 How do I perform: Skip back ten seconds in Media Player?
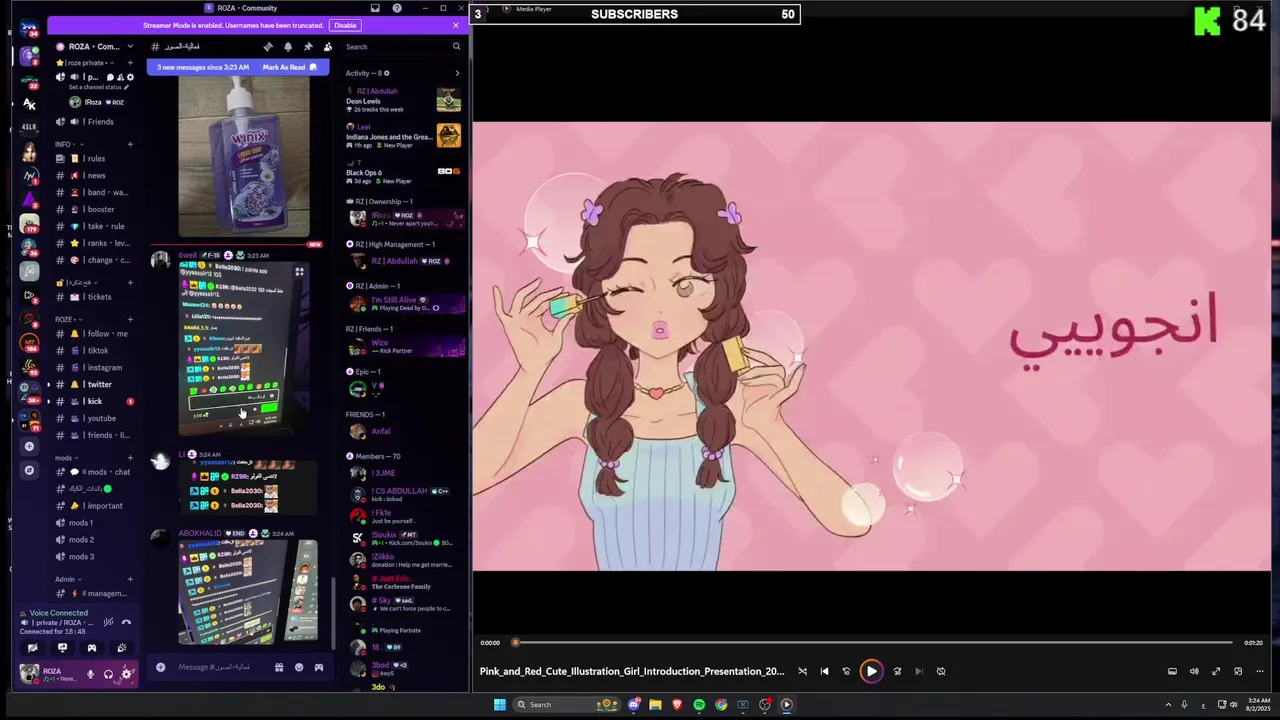[846, 671]
